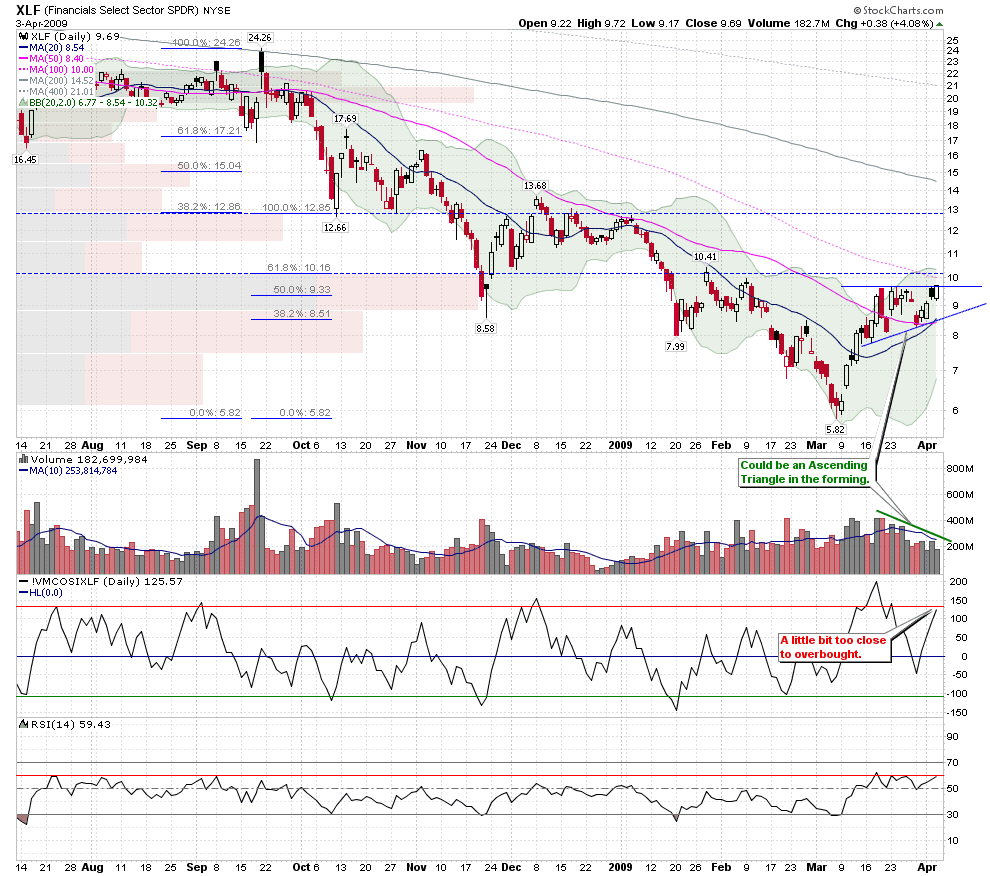Click the 38.2%: 8.51 Fibonacci label
The width and height of the screenshot is (990, 876).
[302, 313]
